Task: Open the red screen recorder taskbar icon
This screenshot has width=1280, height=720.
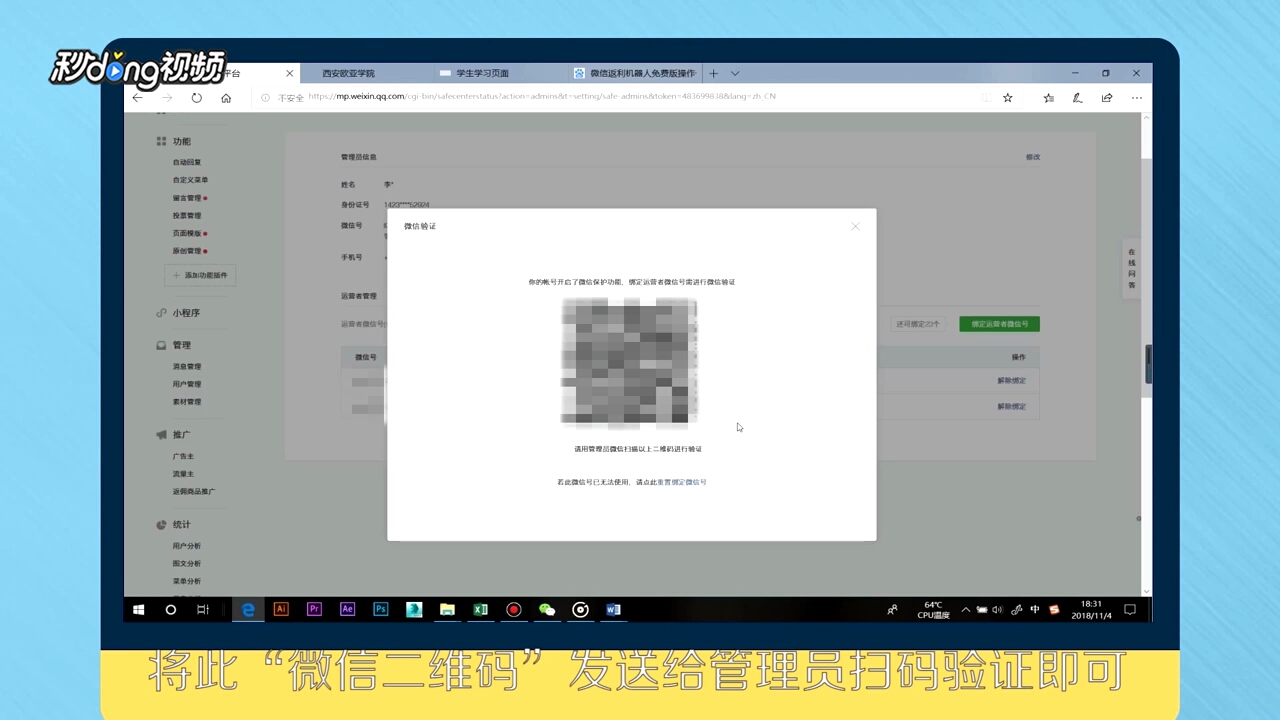Action: tap(514, 609)
